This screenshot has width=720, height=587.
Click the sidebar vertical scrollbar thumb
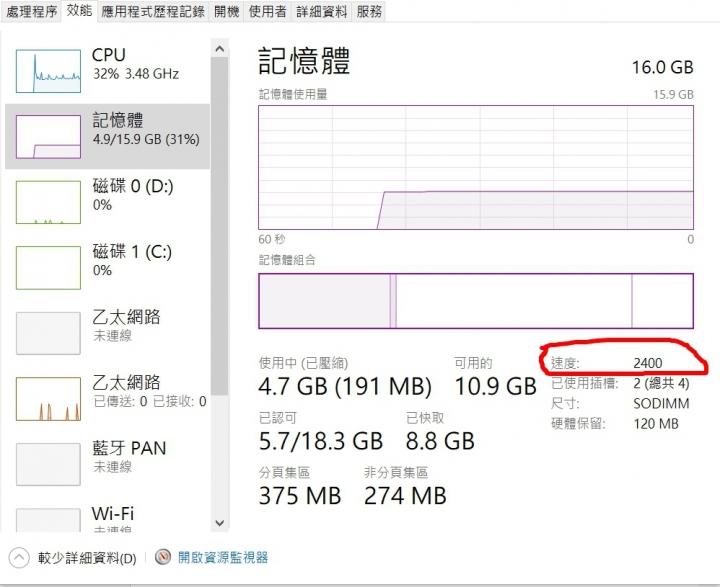(220, 226)
